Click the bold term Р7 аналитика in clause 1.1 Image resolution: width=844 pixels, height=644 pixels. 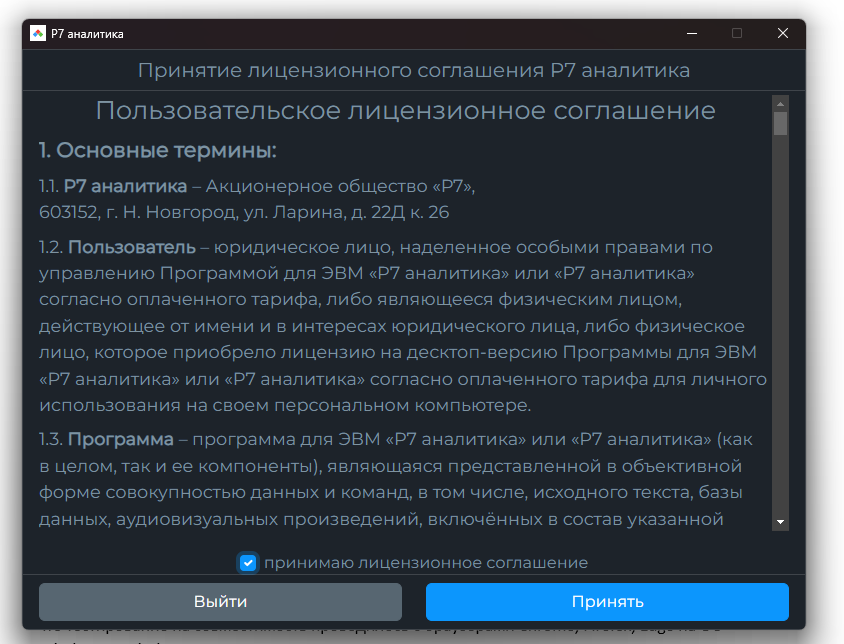pyautogui.click(x=125, y=186)
